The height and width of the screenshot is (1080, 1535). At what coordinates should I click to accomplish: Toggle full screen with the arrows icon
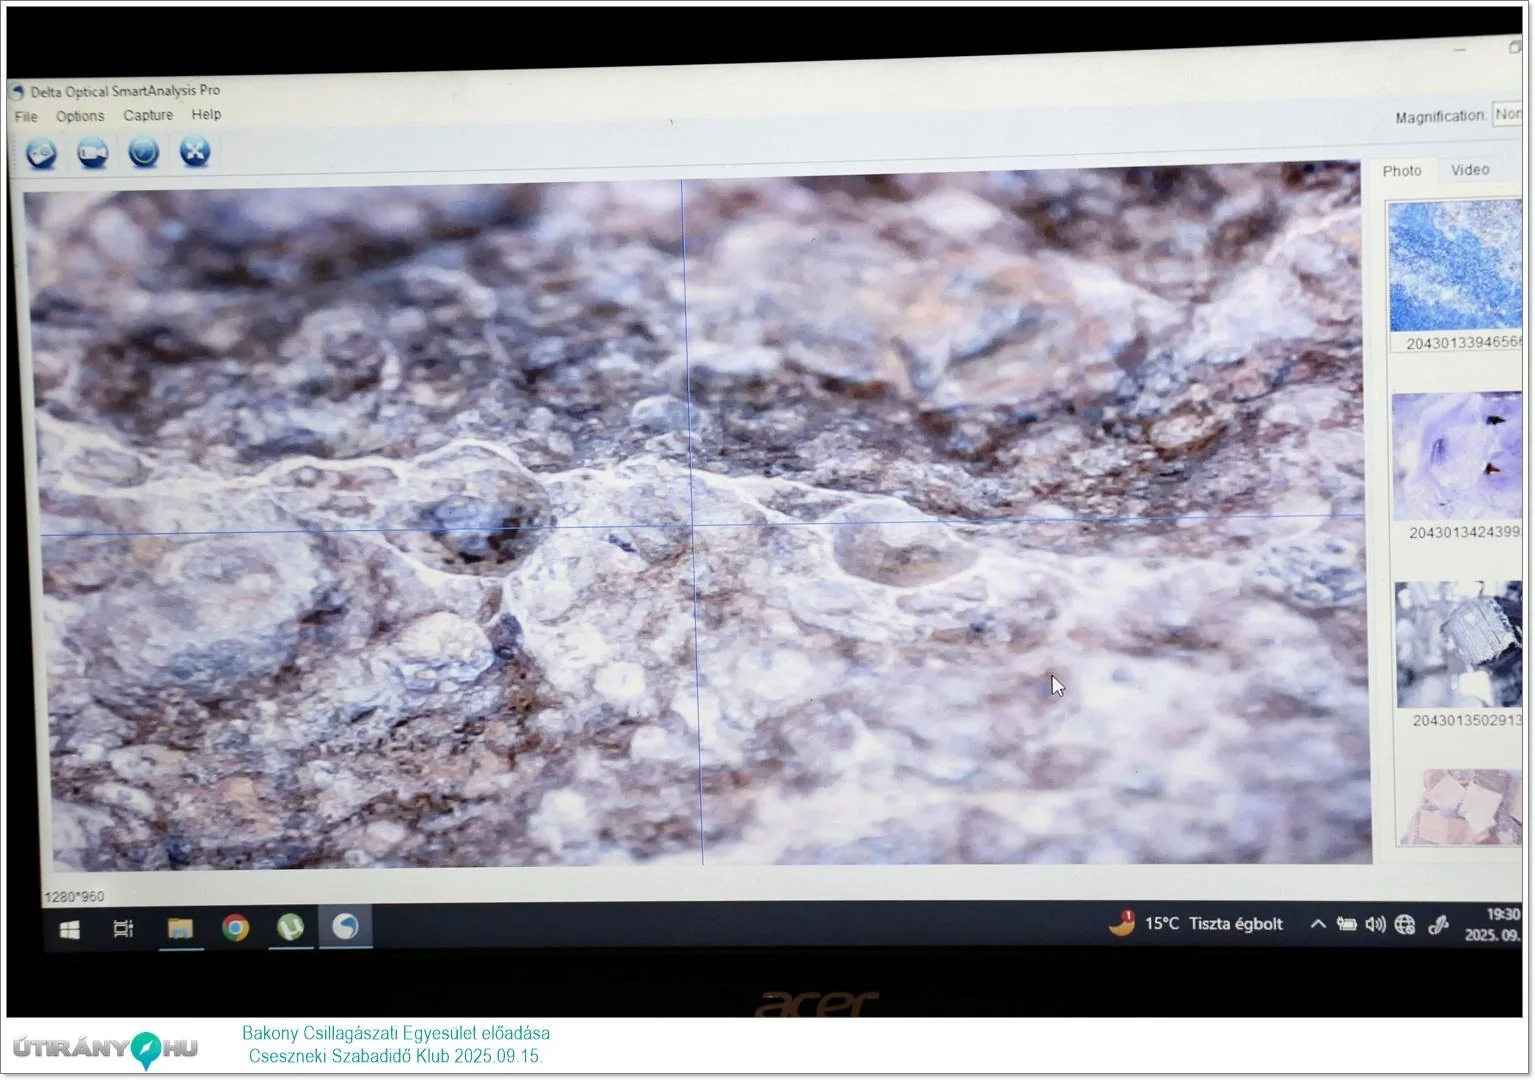point(195,152)
